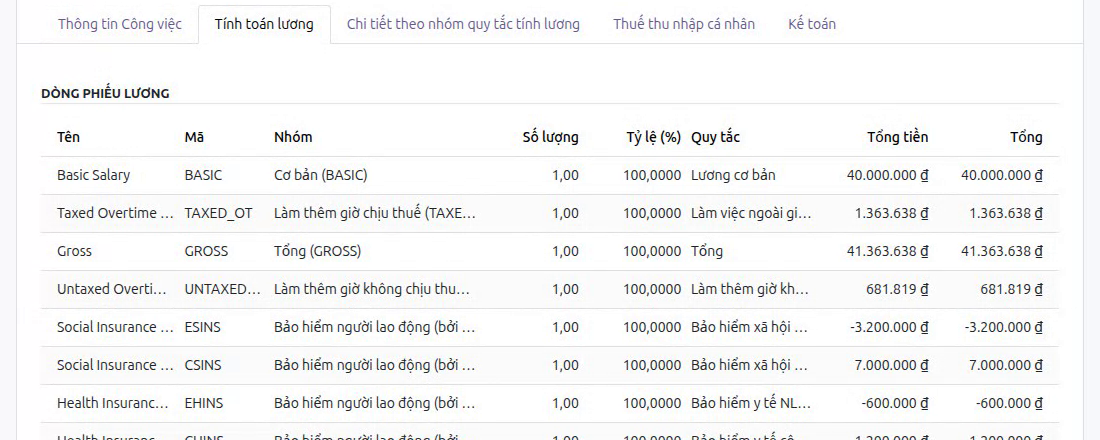Viewport: 1100px width, 440px height.
Task: Sort by the Tỷ lệ (%) column header
Action: click(x=654, y=138)
